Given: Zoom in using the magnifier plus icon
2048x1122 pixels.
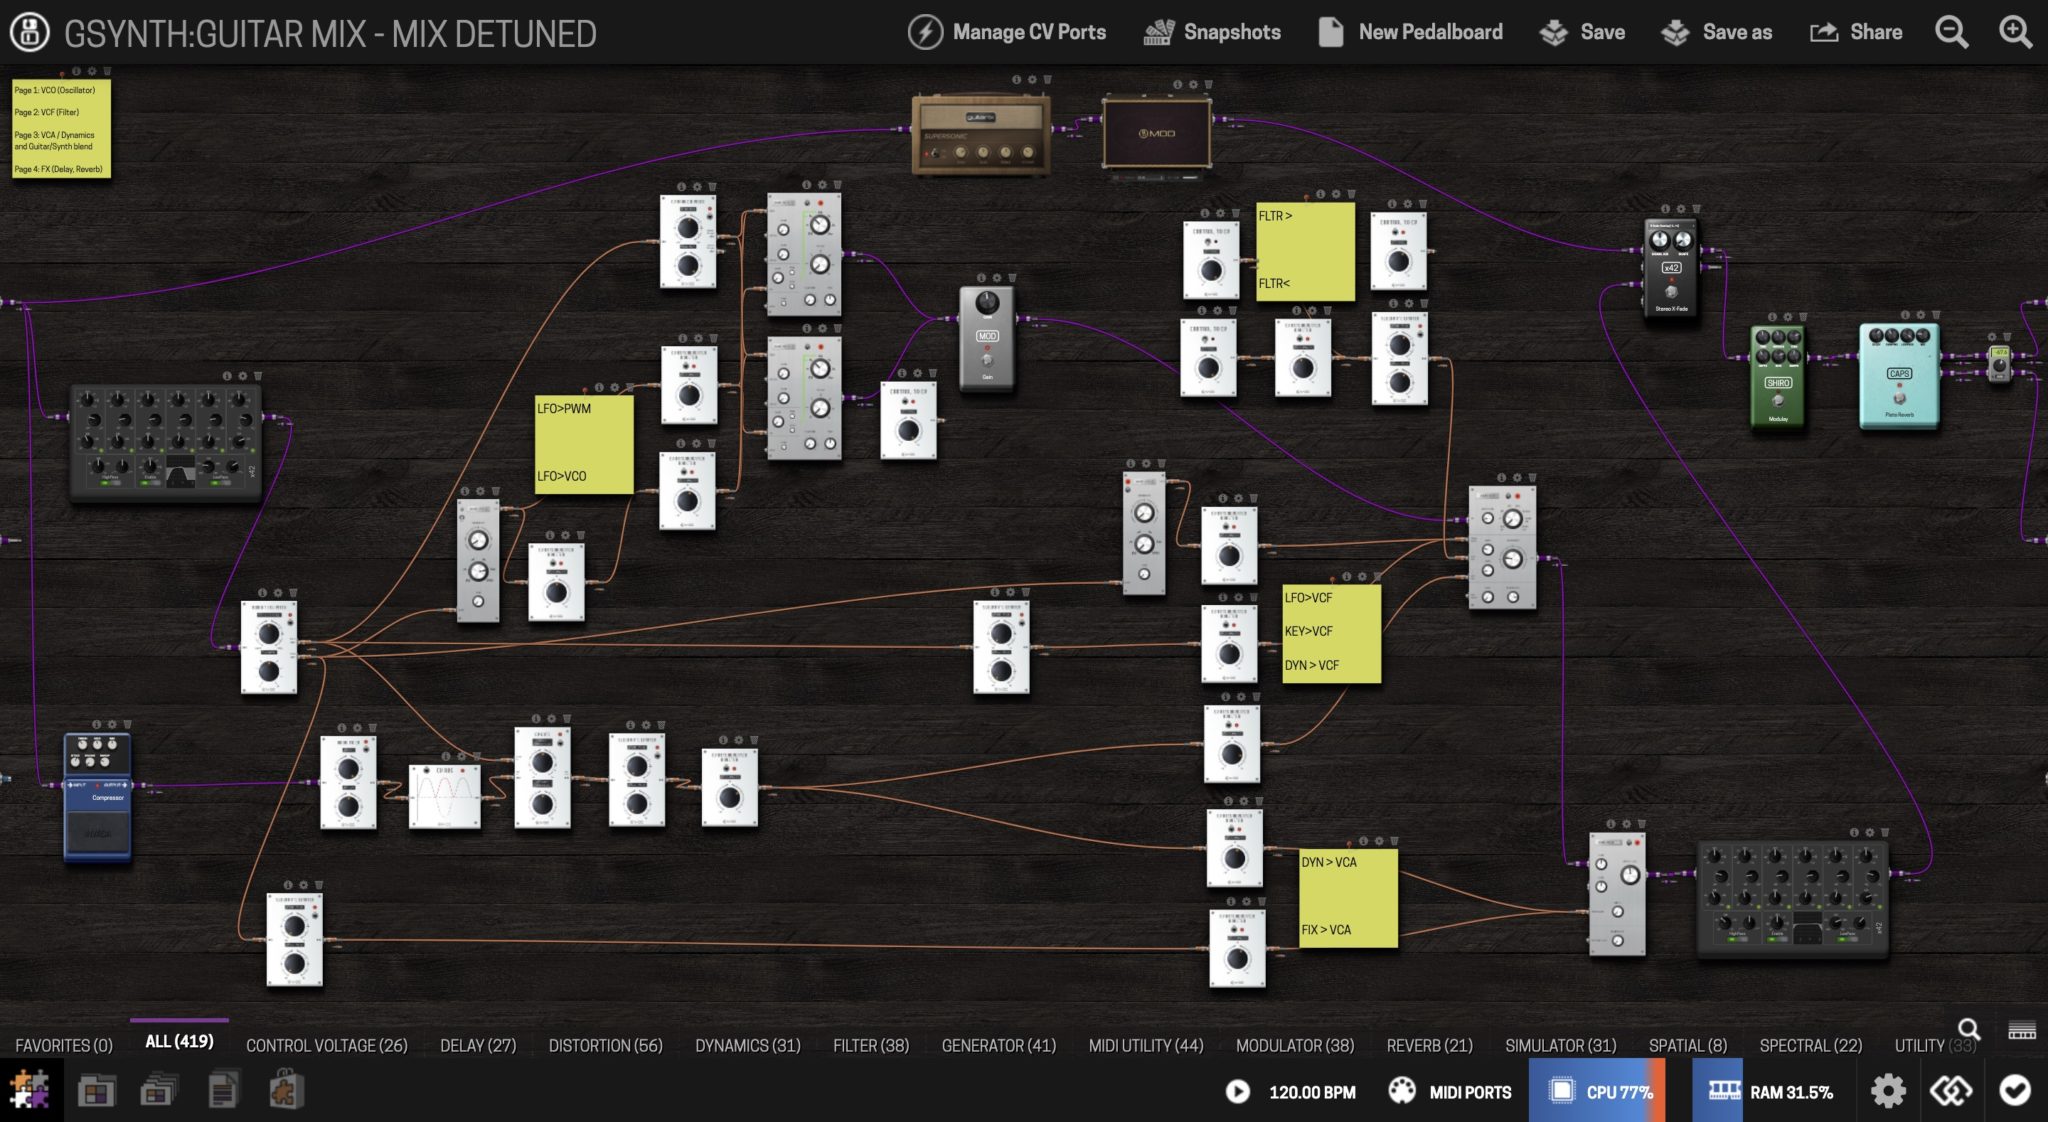Looking at the screenshot, I should pyautogui.click(x=2015, y=31).
